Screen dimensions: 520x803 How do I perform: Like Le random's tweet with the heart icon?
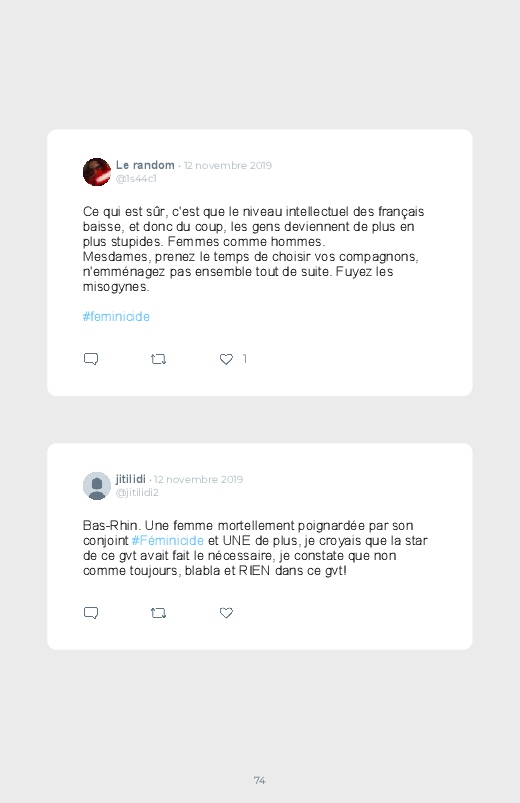(x=226, y=360)
